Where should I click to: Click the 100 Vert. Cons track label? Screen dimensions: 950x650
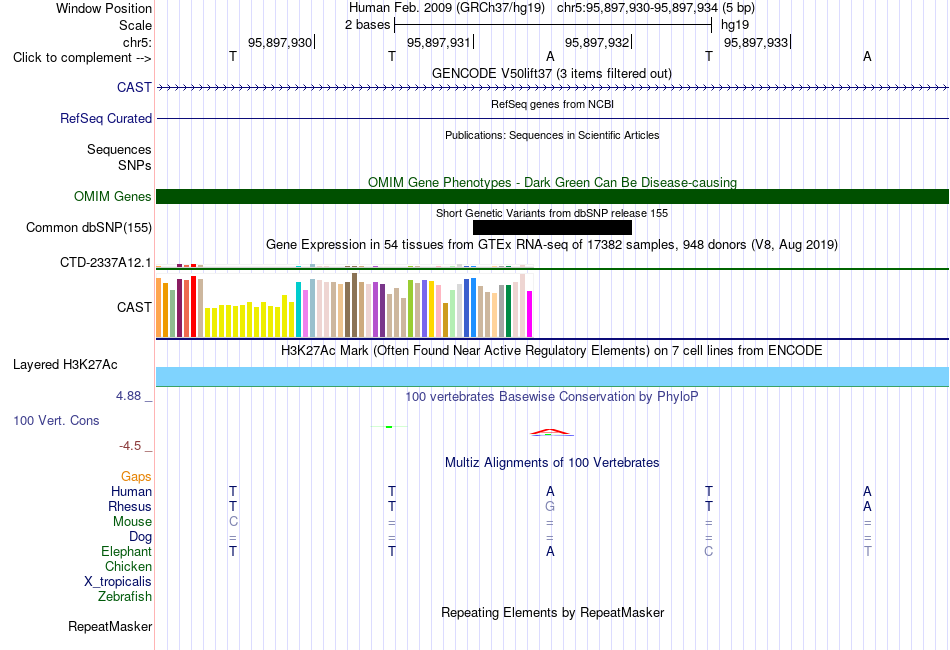pos(56,420)
